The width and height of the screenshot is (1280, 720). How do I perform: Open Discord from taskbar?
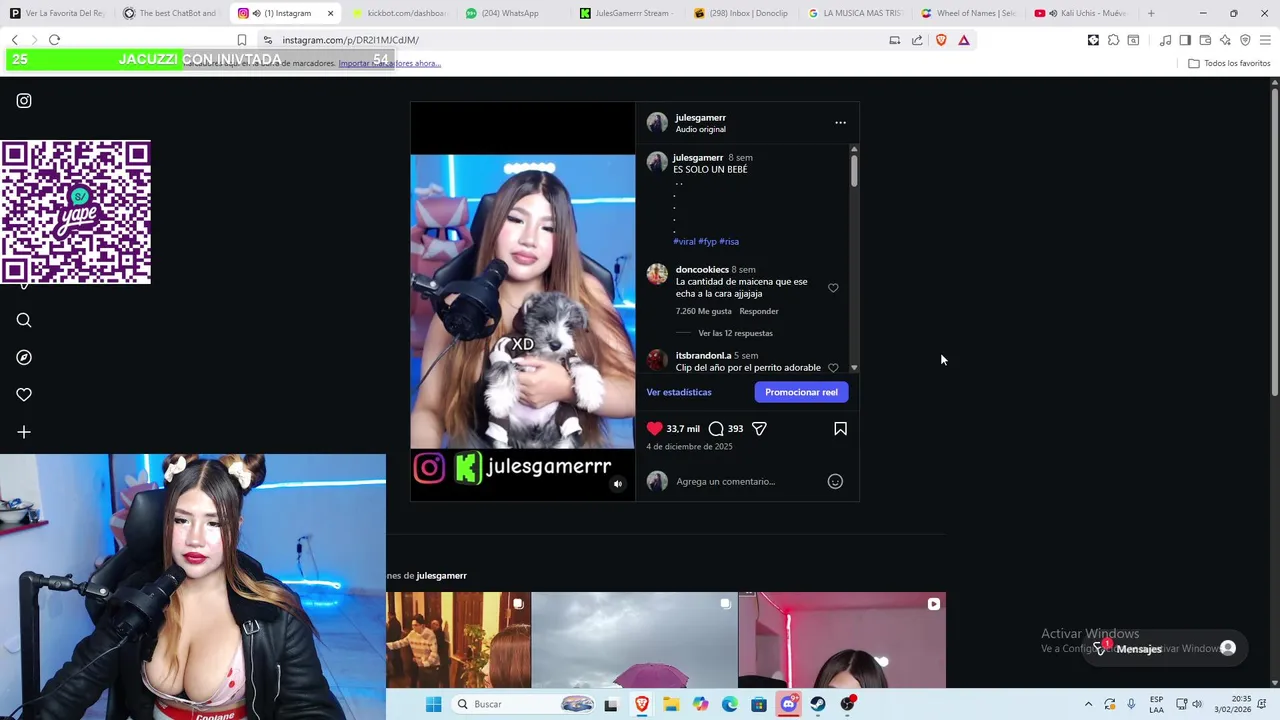(x=788, y=704)
